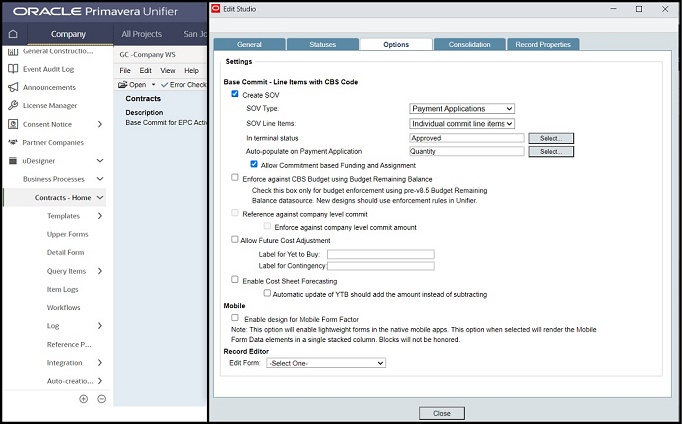
Task: Click the Announcements megaphone icon
Action: 13,87
